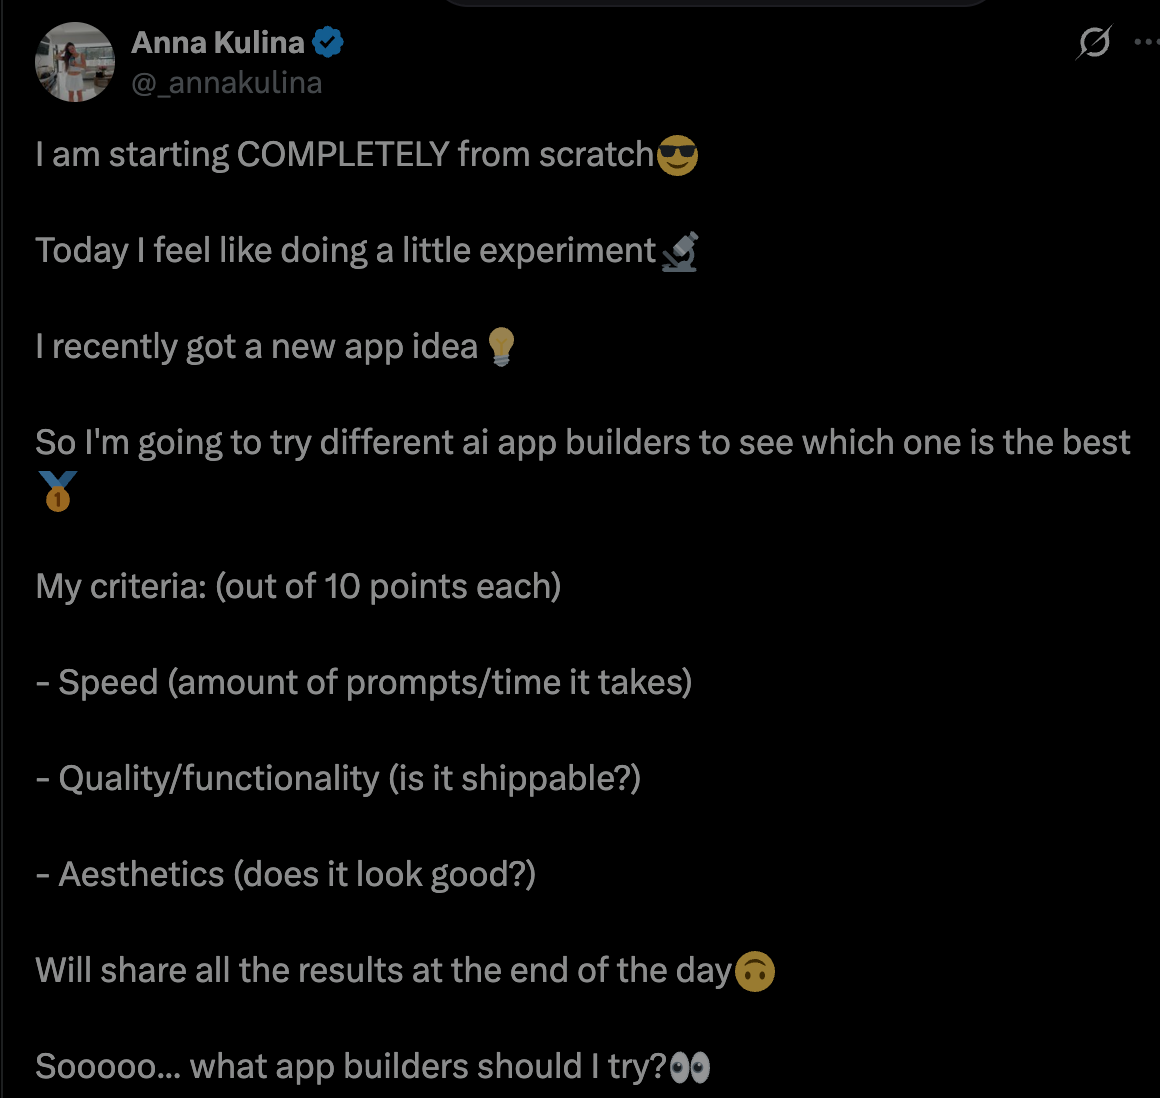Click the microscope emoji

[680, 252]
